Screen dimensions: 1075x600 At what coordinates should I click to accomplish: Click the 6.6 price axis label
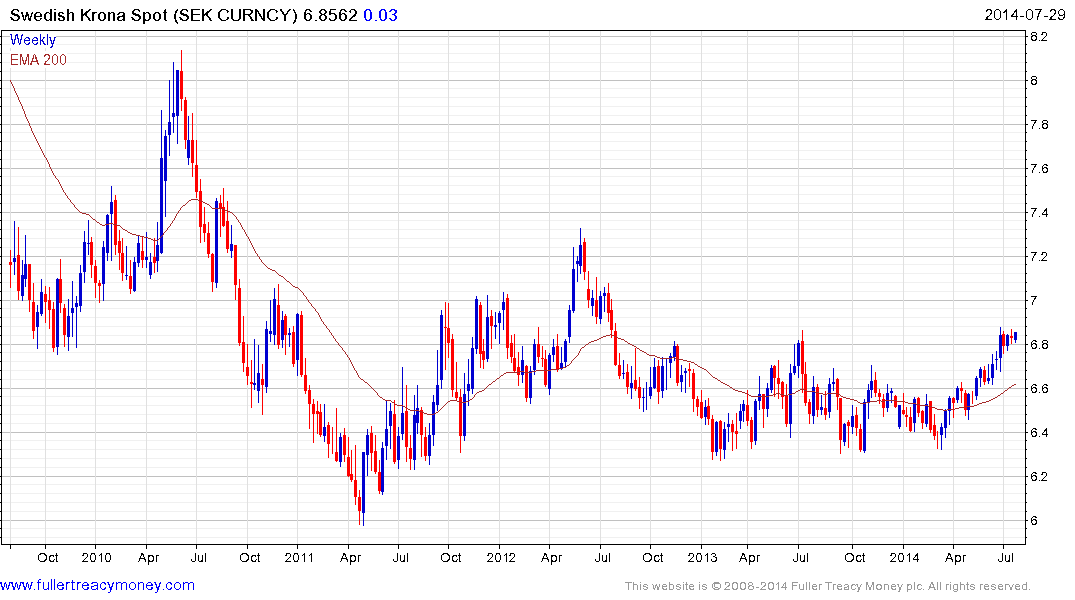[x=1039, y=389]
